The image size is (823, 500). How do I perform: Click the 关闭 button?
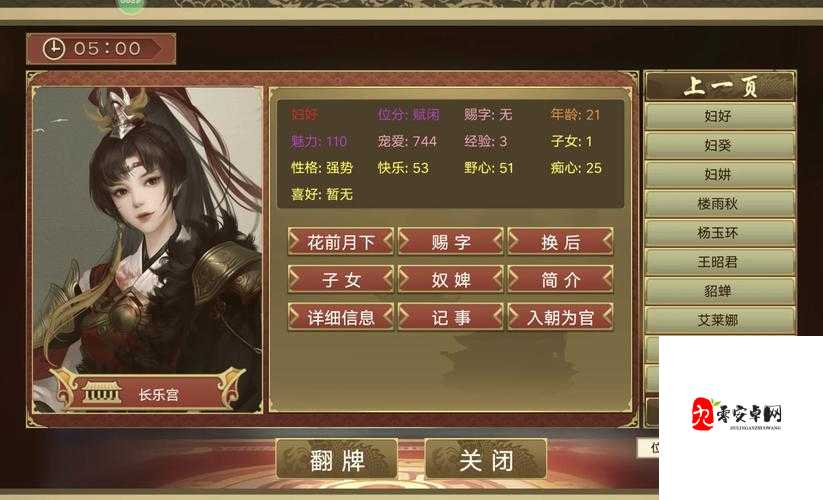coord(486,460)
